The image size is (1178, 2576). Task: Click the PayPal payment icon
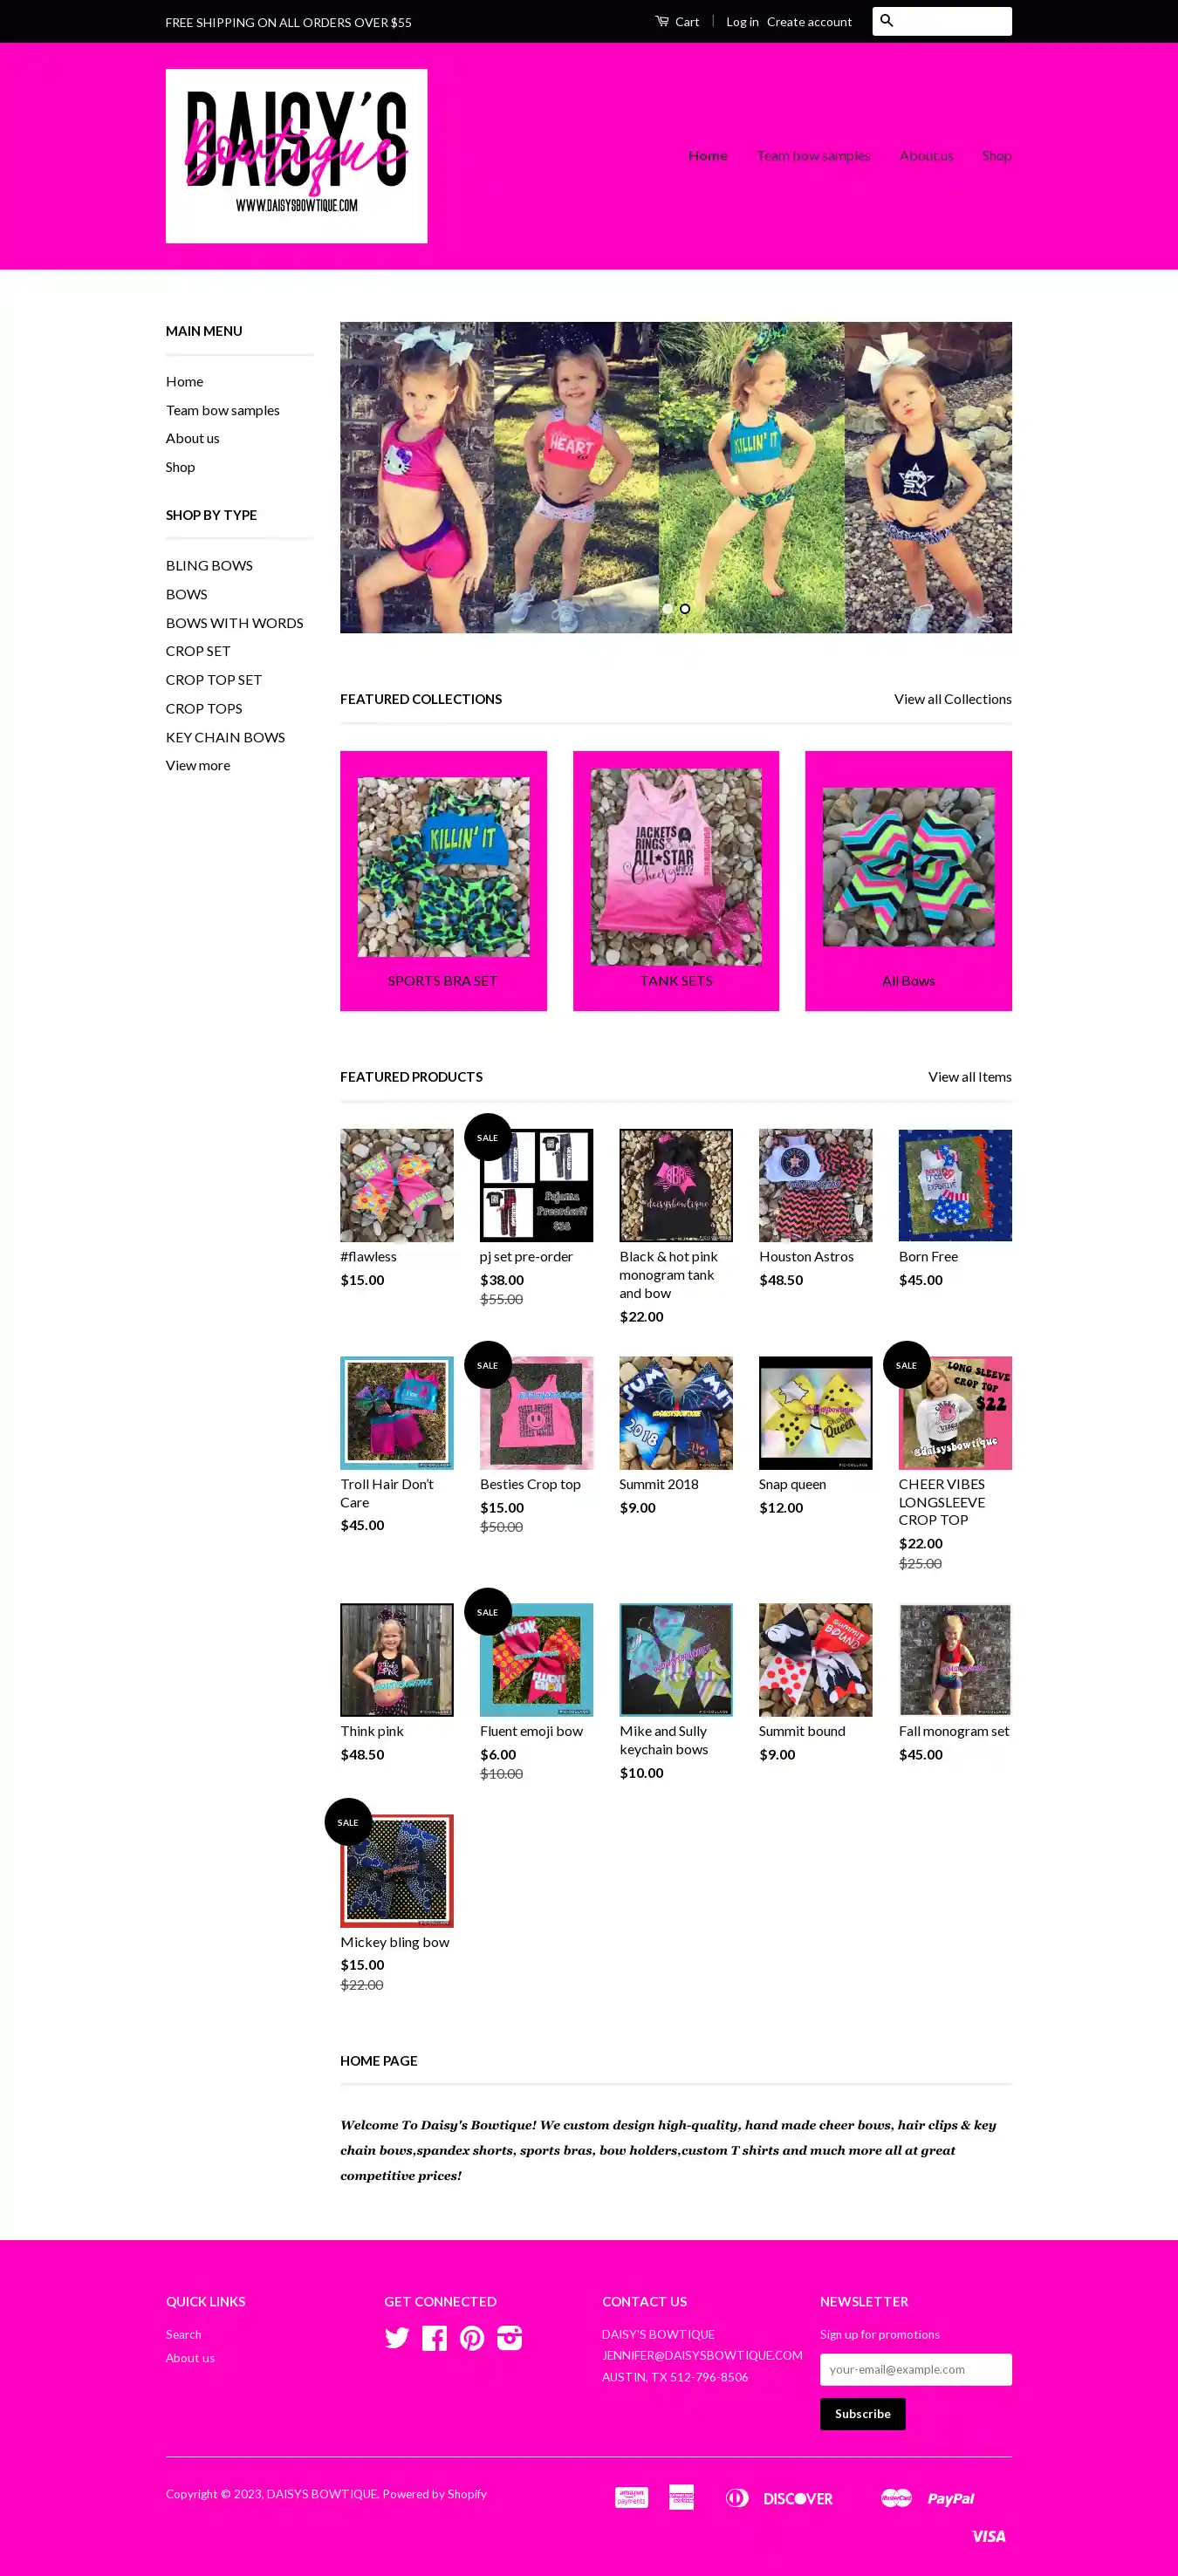950,2498
